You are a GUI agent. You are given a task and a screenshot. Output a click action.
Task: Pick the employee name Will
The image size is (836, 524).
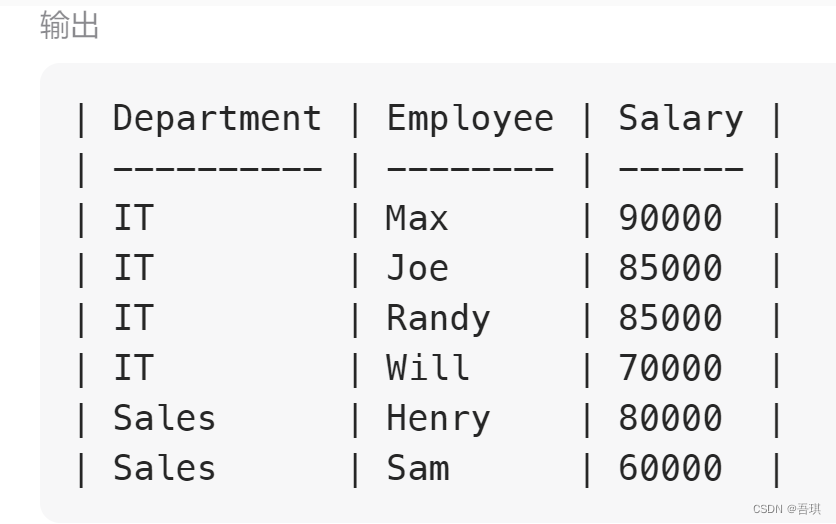[x=428, y=368]
